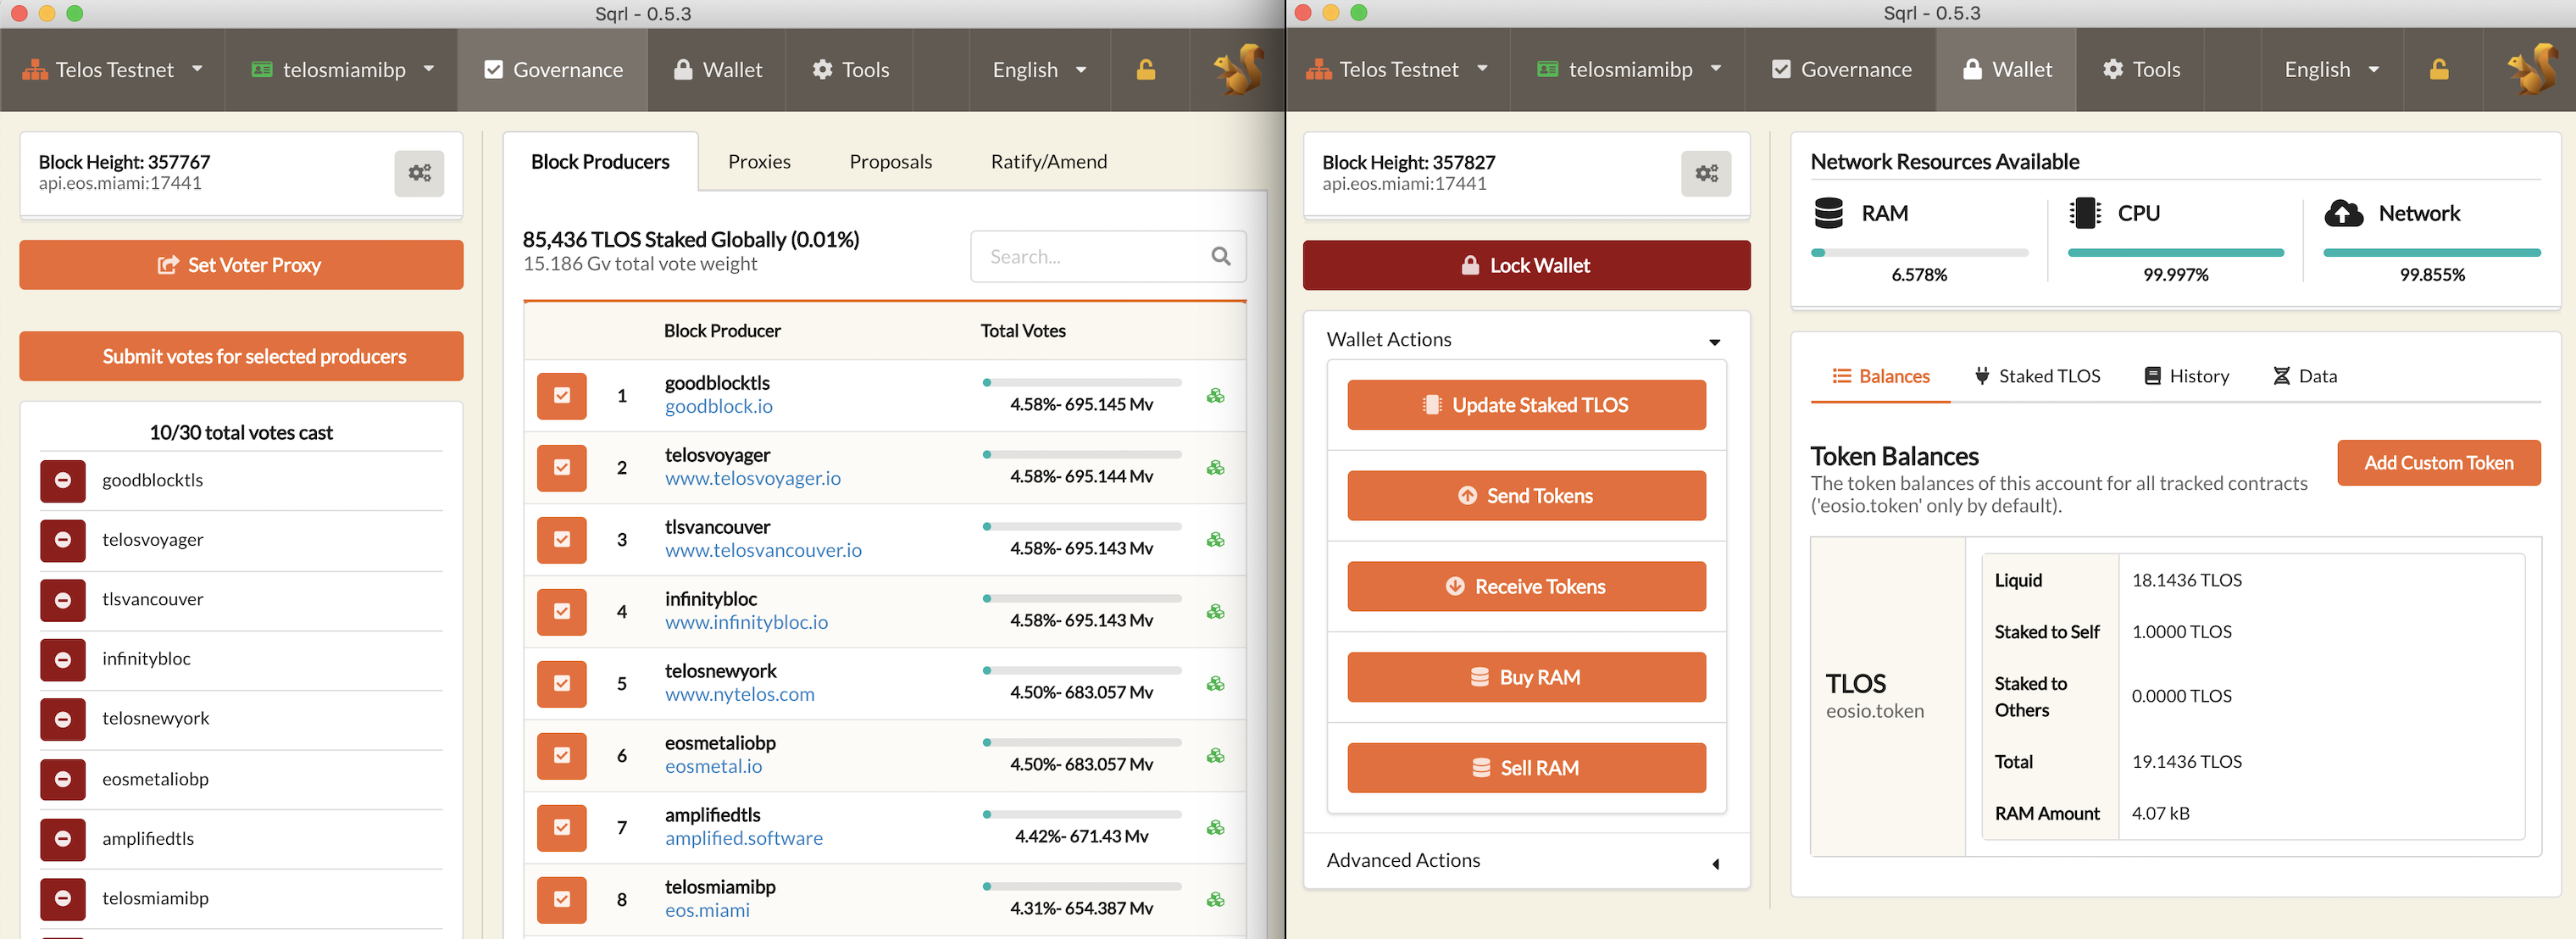
Task: Click the search magnifier icon
Action: 1220,257
